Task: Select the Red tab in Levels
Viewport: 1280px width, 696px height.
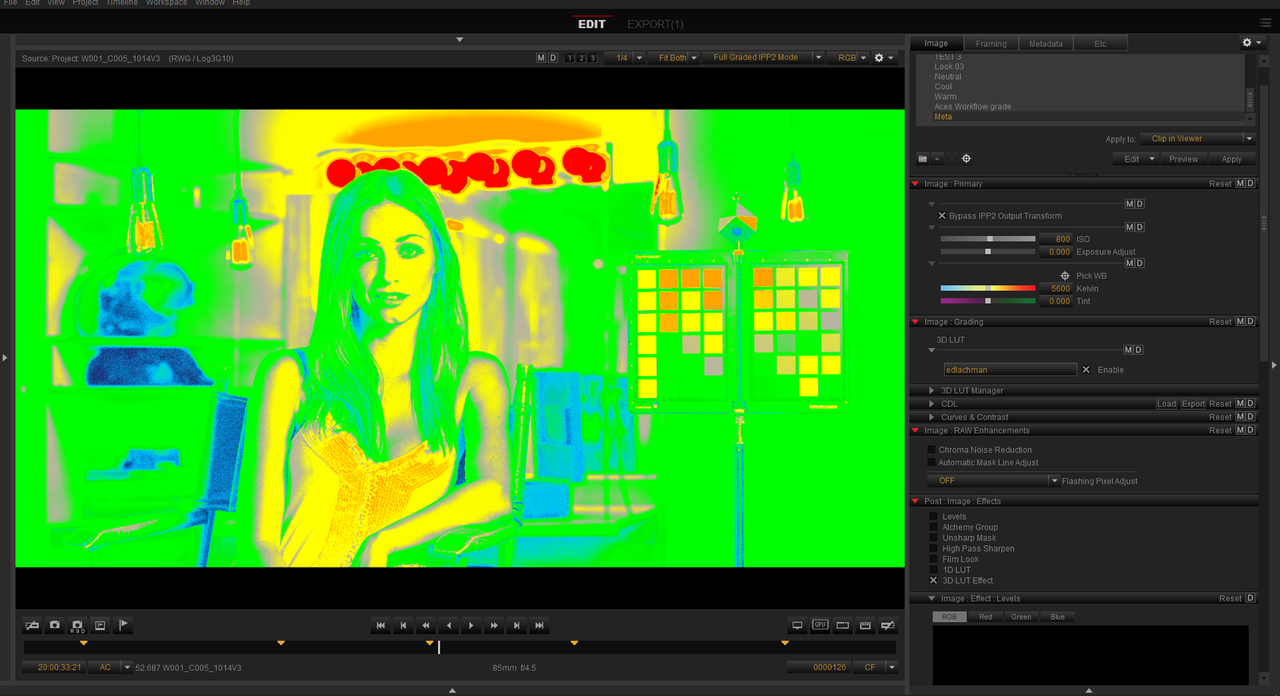Action: coord(985,617)
